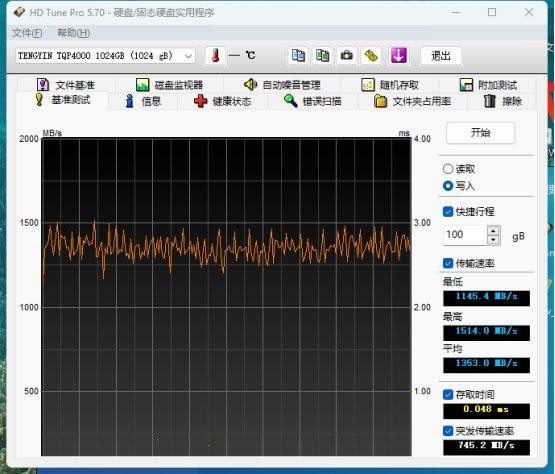This screenshot has height=474, width=555.
Task: Click the thermometer temperature icon
Action: click(x=215, y=56)
